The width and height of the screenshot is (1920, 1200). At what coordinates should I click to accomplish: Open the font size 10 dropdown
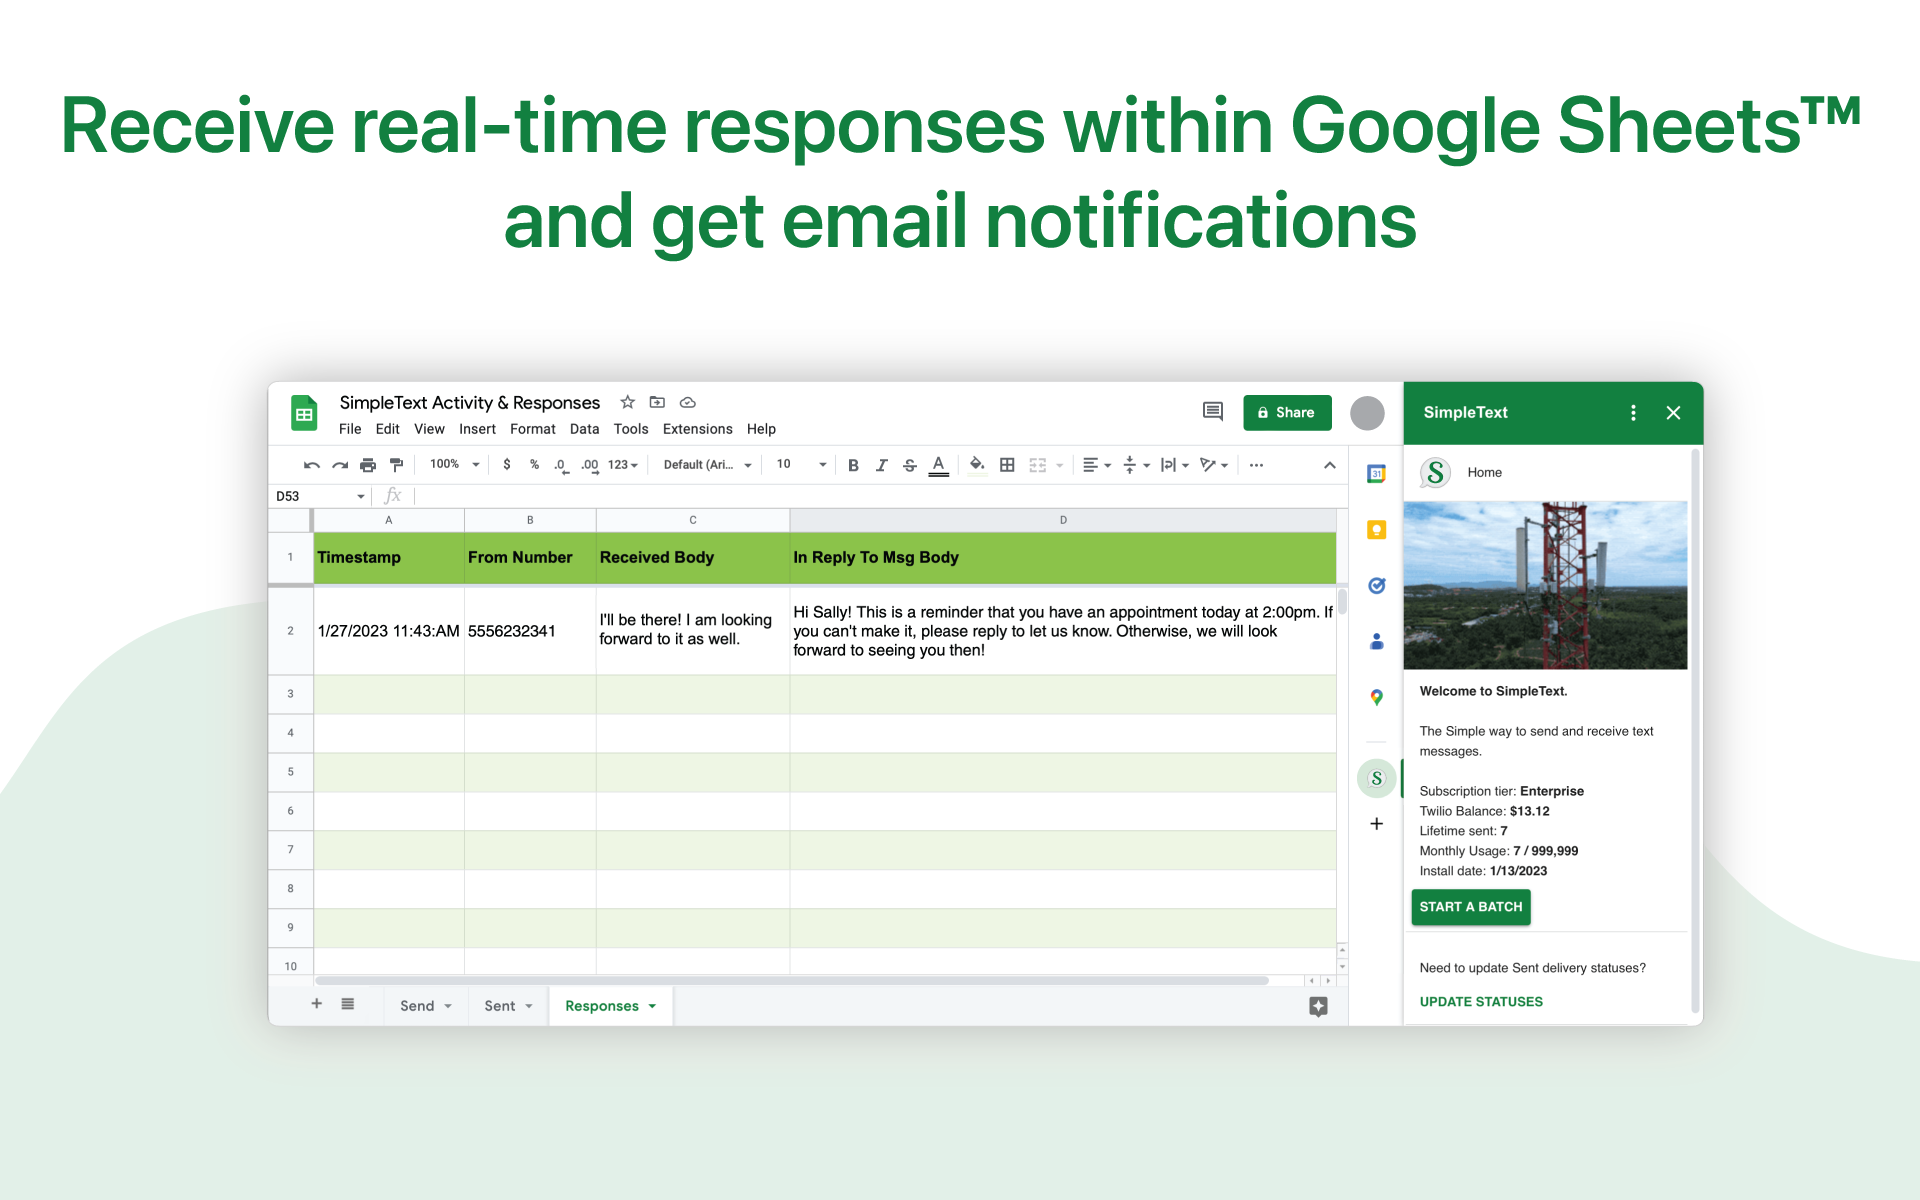coord(801,464)
